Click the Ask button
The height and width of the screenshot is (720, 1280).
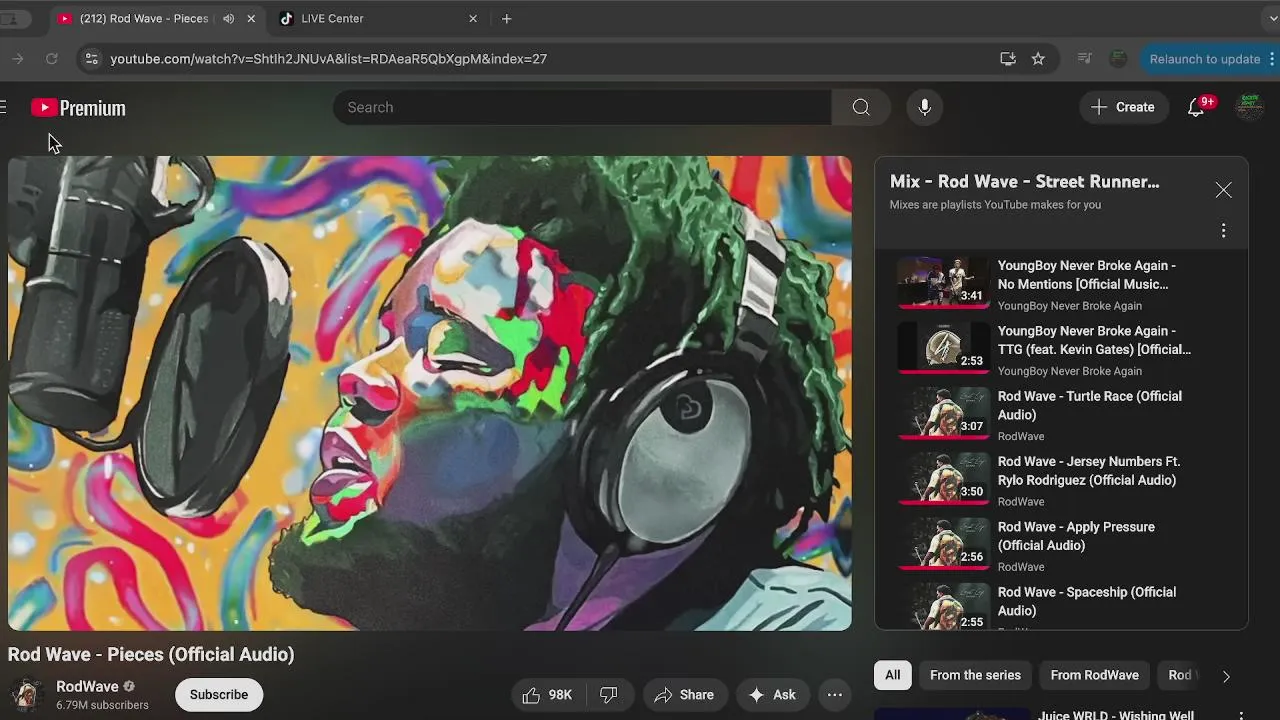point(772,695)
